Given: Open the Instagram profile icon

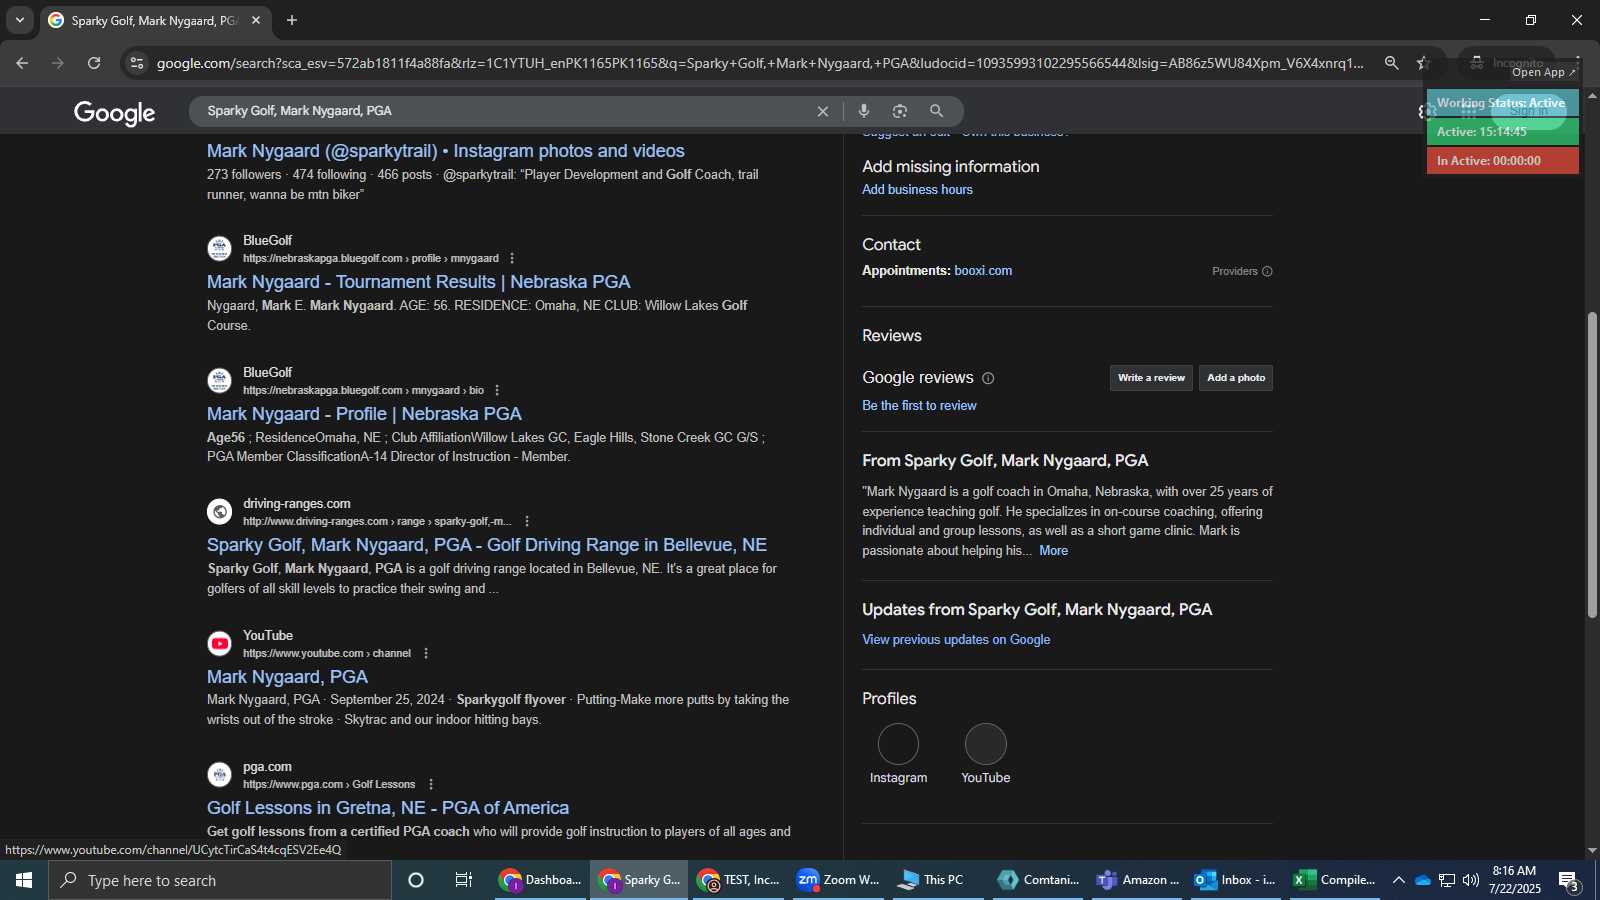Looking at the screenshot, I should click(898, 744).
